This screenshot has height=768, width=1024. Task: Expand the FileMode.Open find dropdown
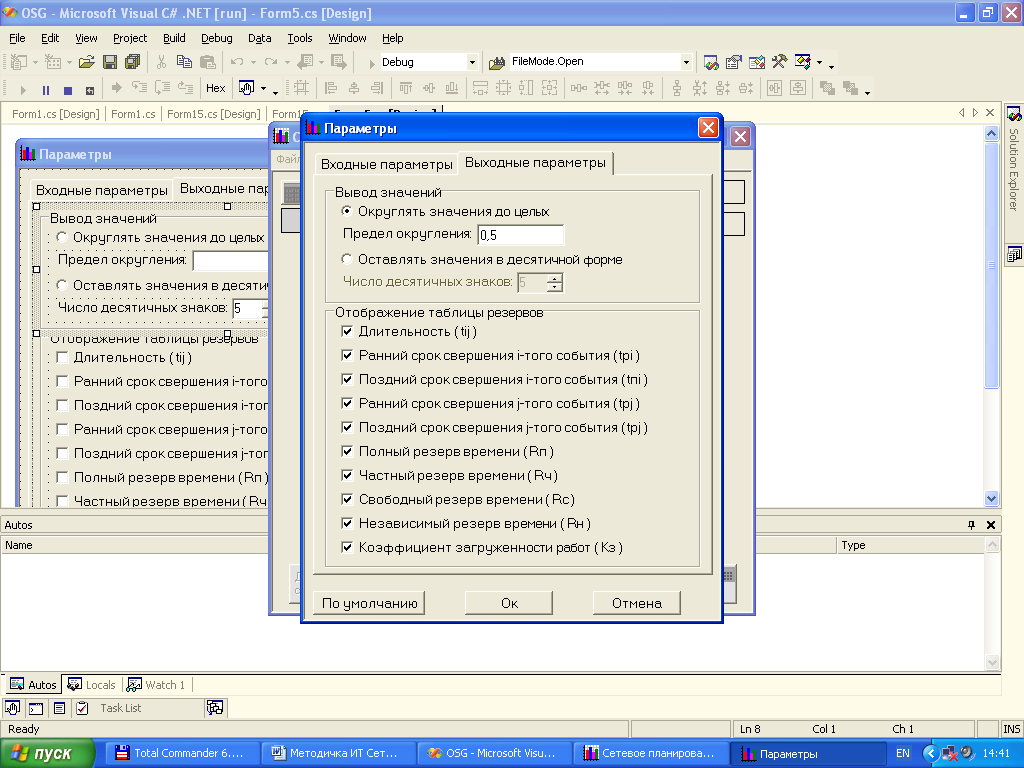click(686, 62)
